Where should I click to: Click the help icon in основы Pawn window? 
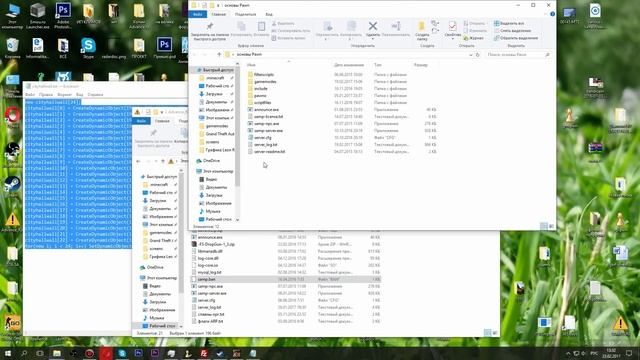tap(552, 14)
